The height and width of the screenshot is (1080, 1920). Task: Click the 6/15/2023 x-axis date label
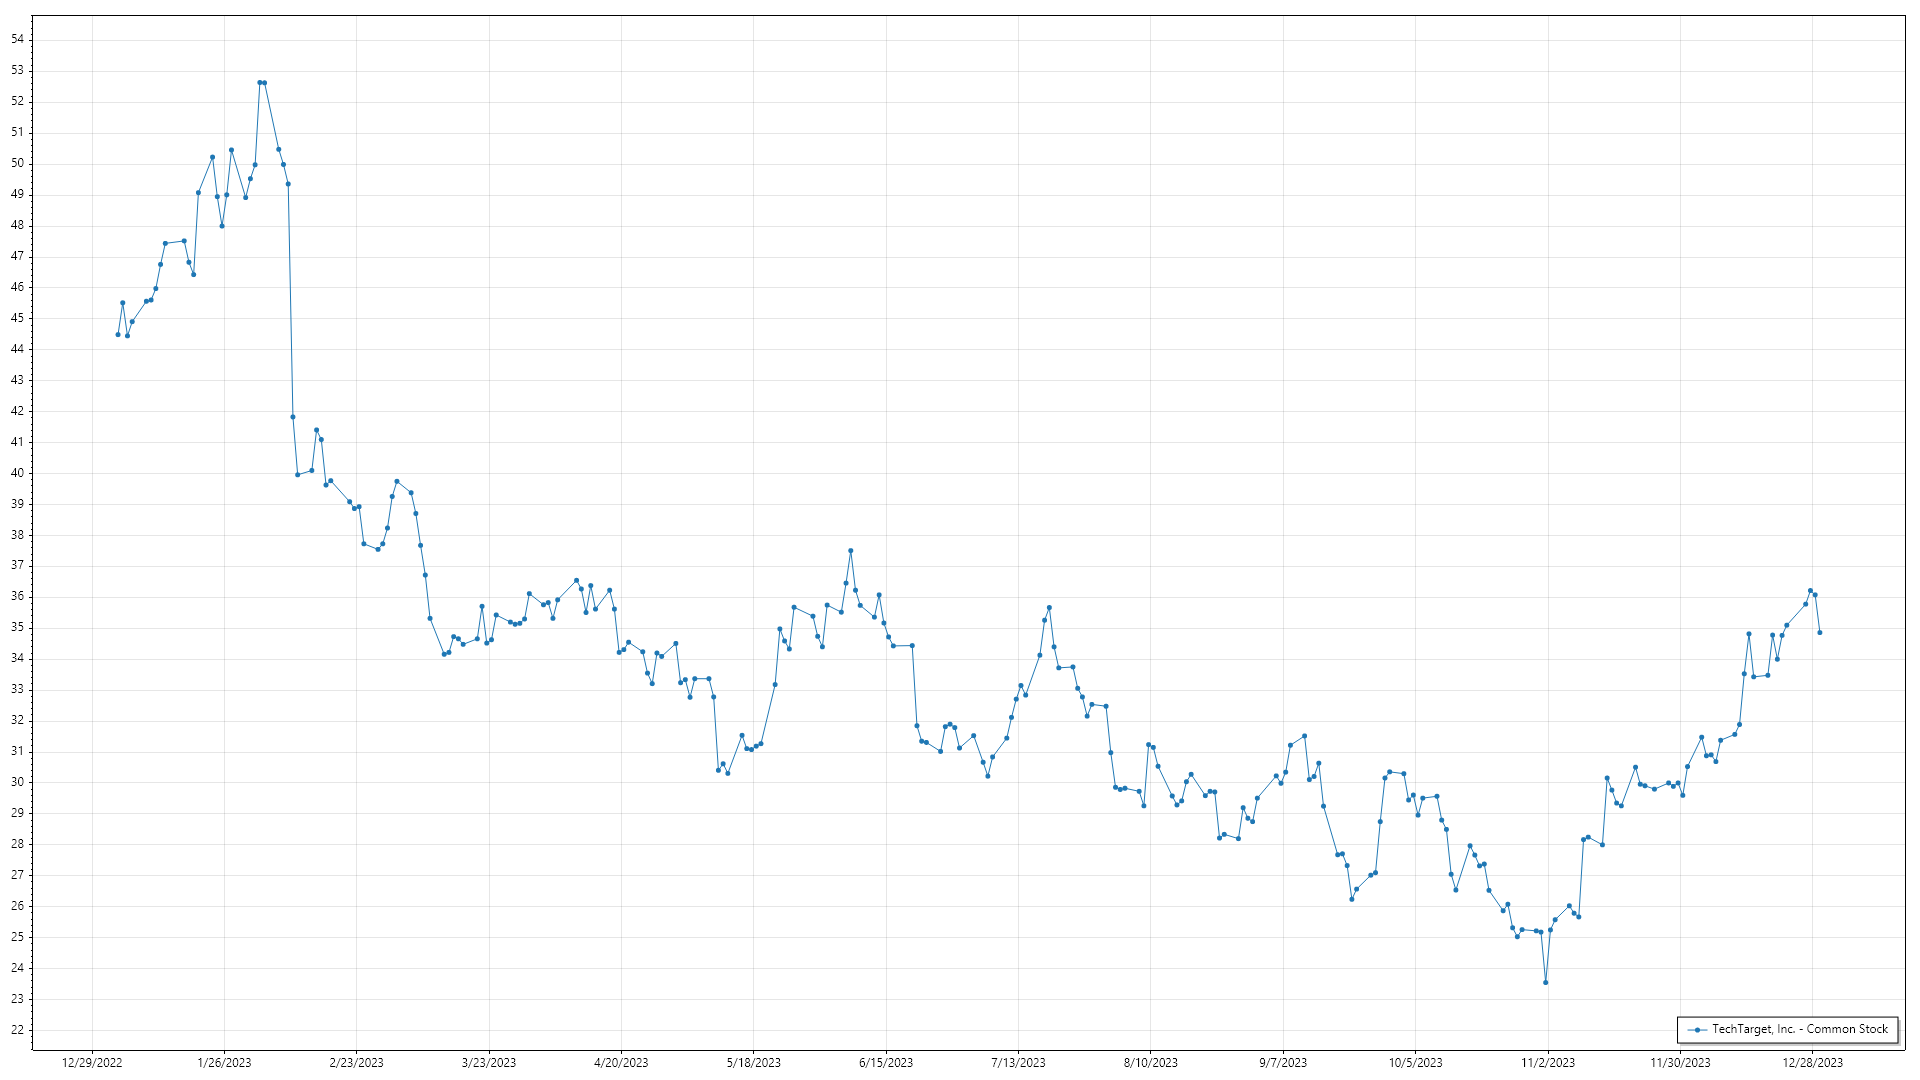click(886, 1063)
